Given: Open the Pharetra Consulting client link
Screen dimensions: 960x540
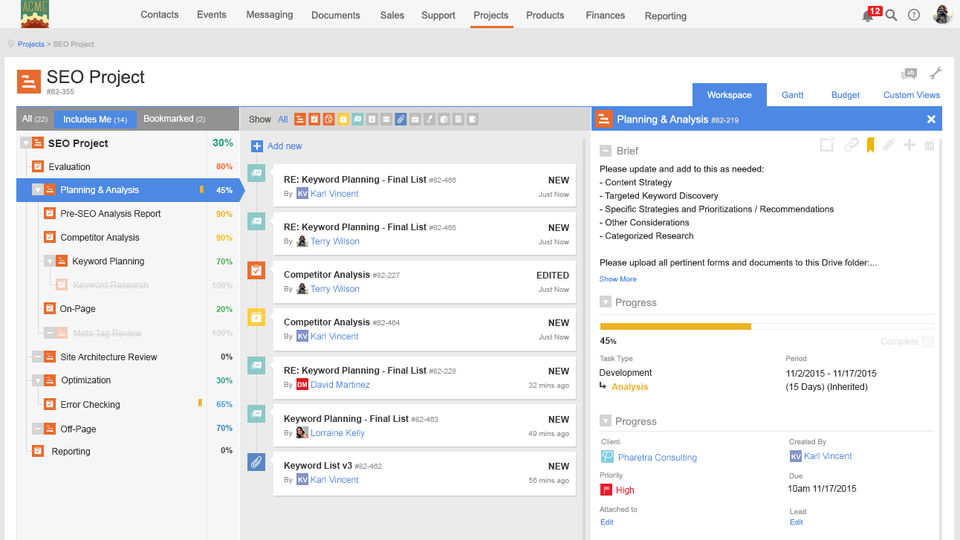Looking at the screenshot, I should (x=657, y=457).
